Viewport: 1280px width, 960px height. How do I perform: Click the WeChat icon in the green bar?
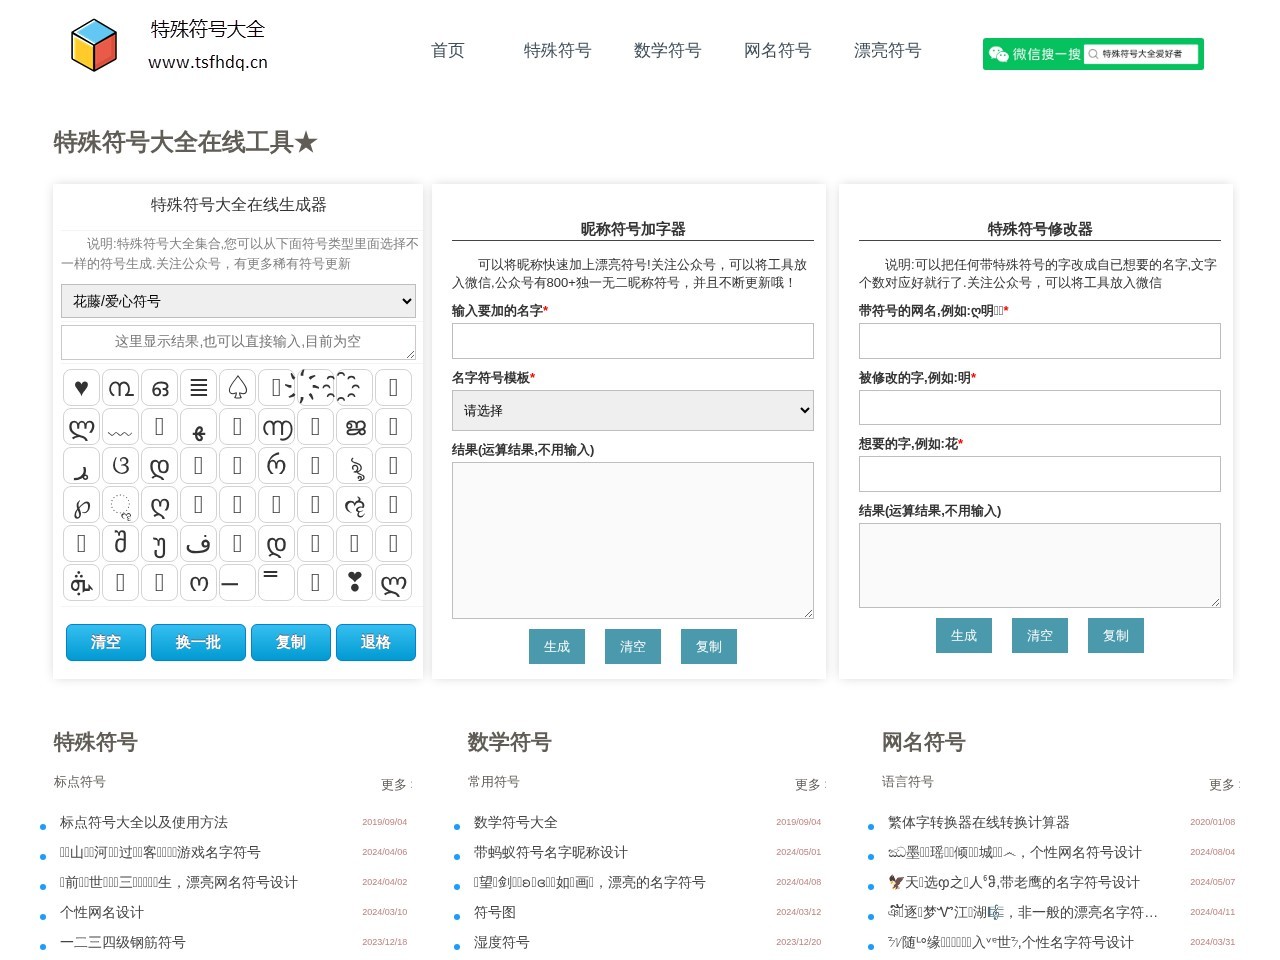pyautogui.click(x=997, y=55)
